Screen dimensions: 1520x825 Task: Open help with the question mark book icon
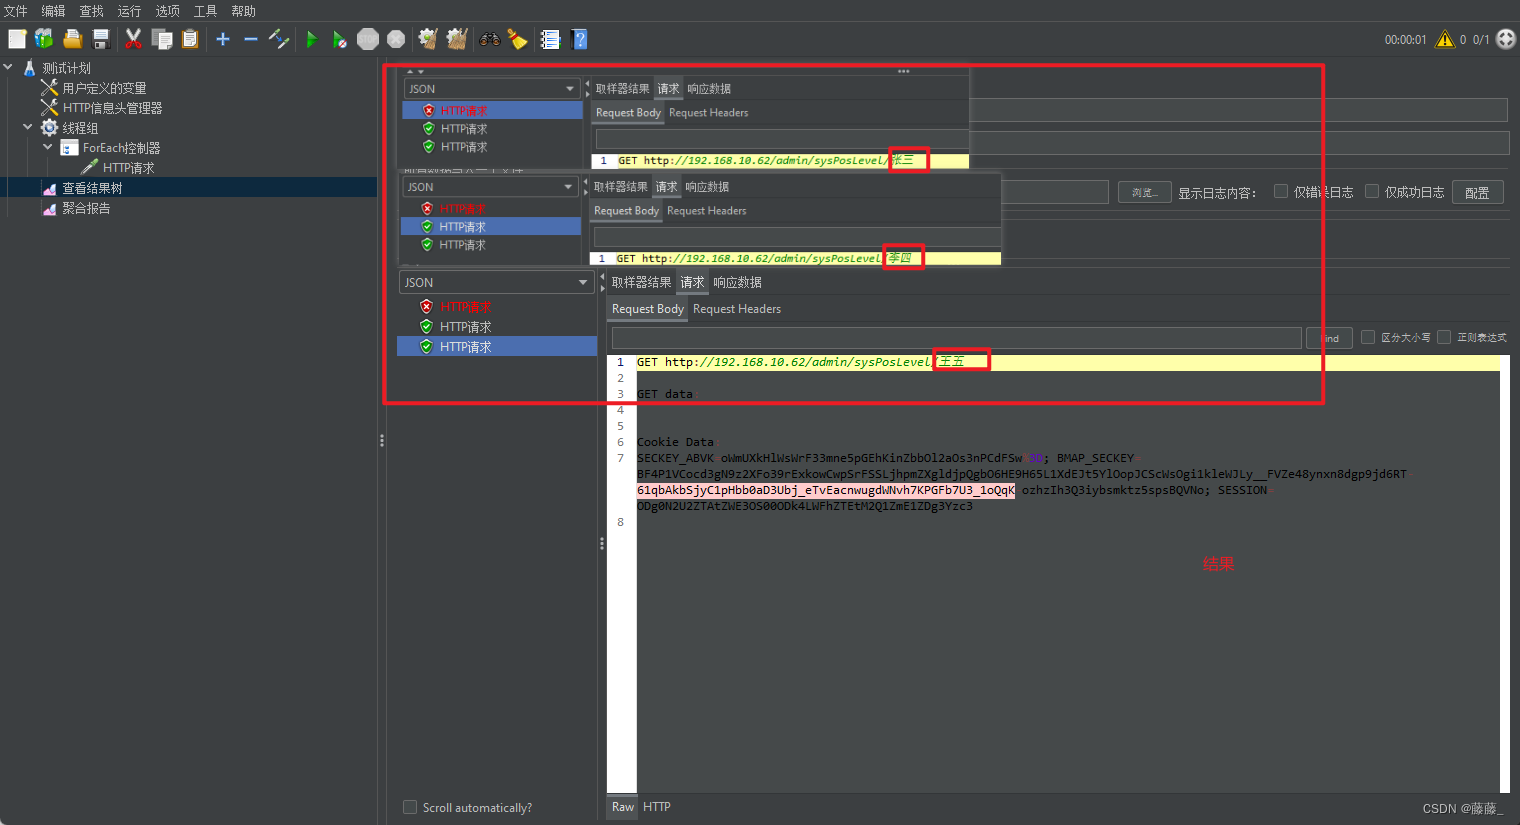tap(579, 39)
